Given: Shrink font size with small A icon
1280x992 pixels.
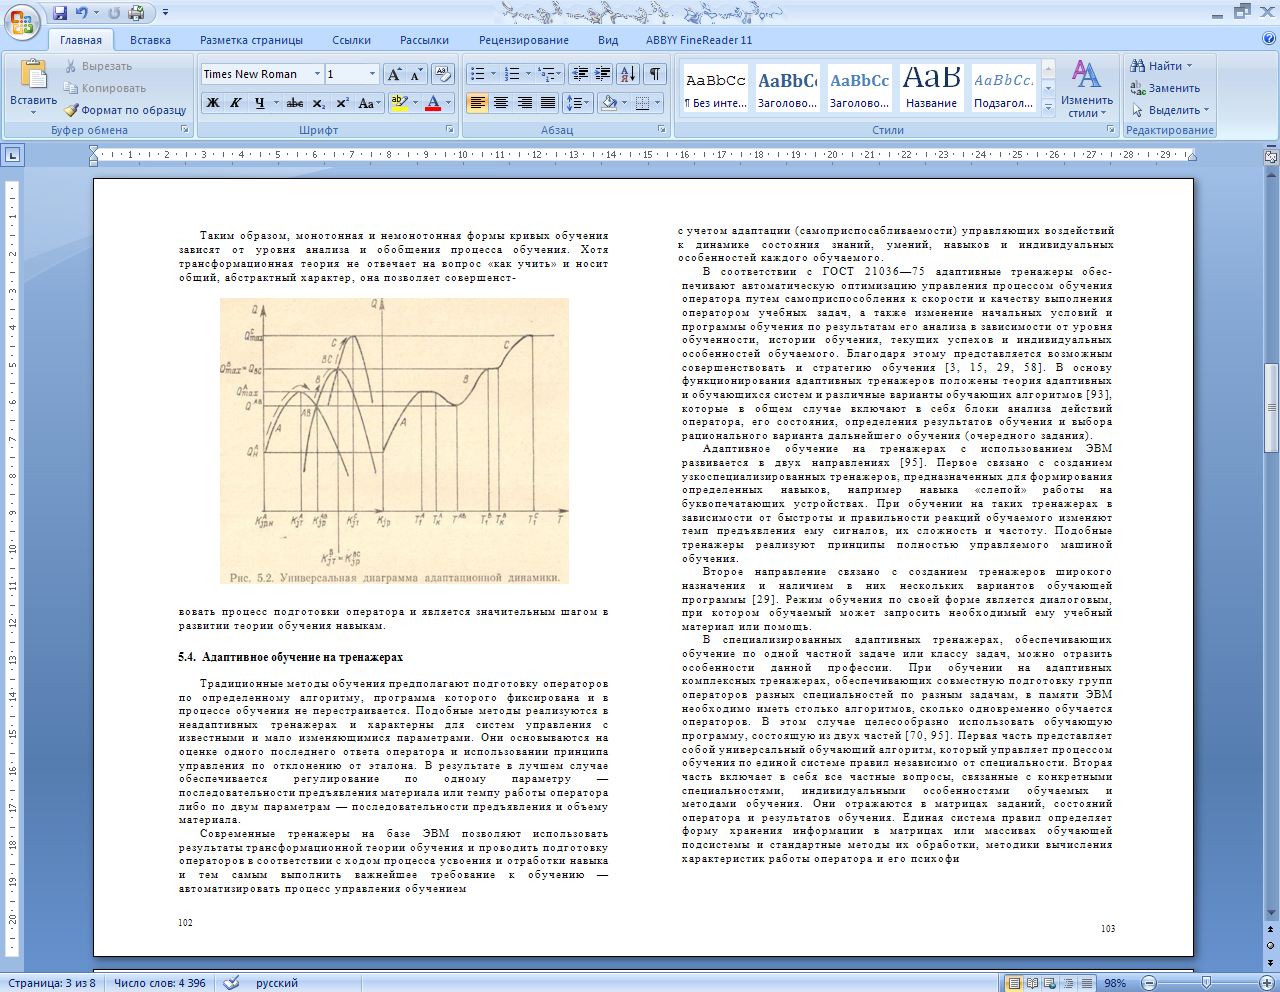Looking at the screenshot, I should [416, 74].
